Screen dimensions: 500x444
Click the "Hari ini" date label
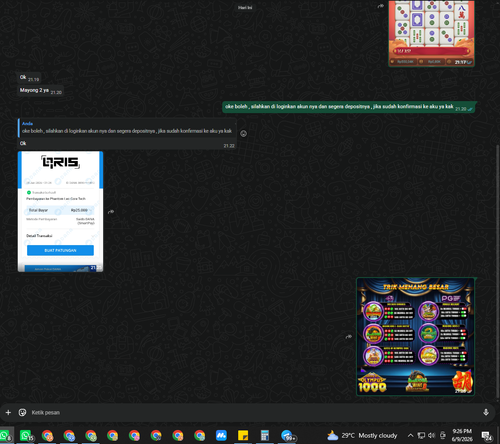[x=245, y=7]
